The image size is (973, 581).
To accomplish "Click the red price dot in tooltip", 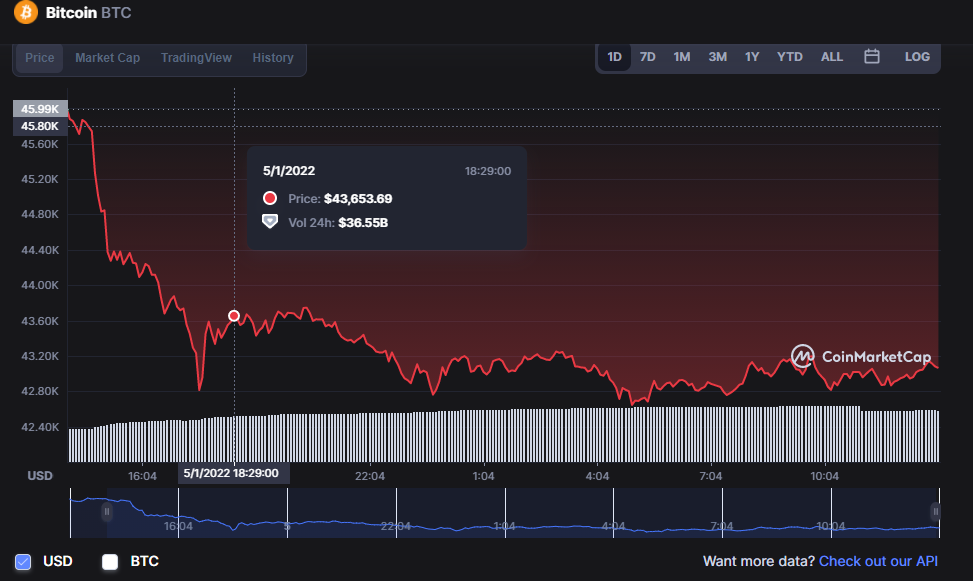I will point(270,198).
